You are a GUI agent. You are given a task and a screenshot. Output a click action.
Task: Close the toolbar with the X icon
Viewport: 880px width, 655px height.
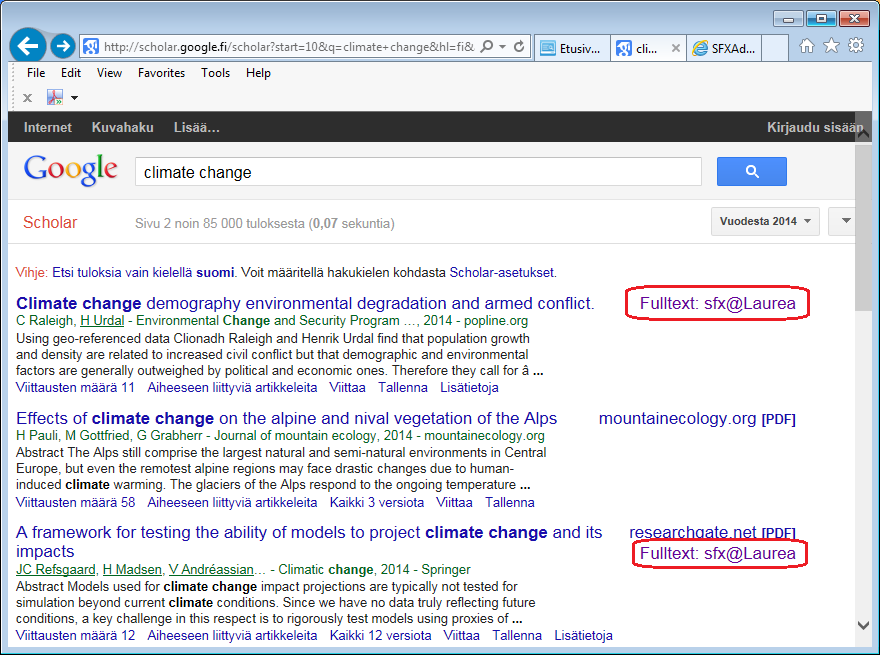27,98
